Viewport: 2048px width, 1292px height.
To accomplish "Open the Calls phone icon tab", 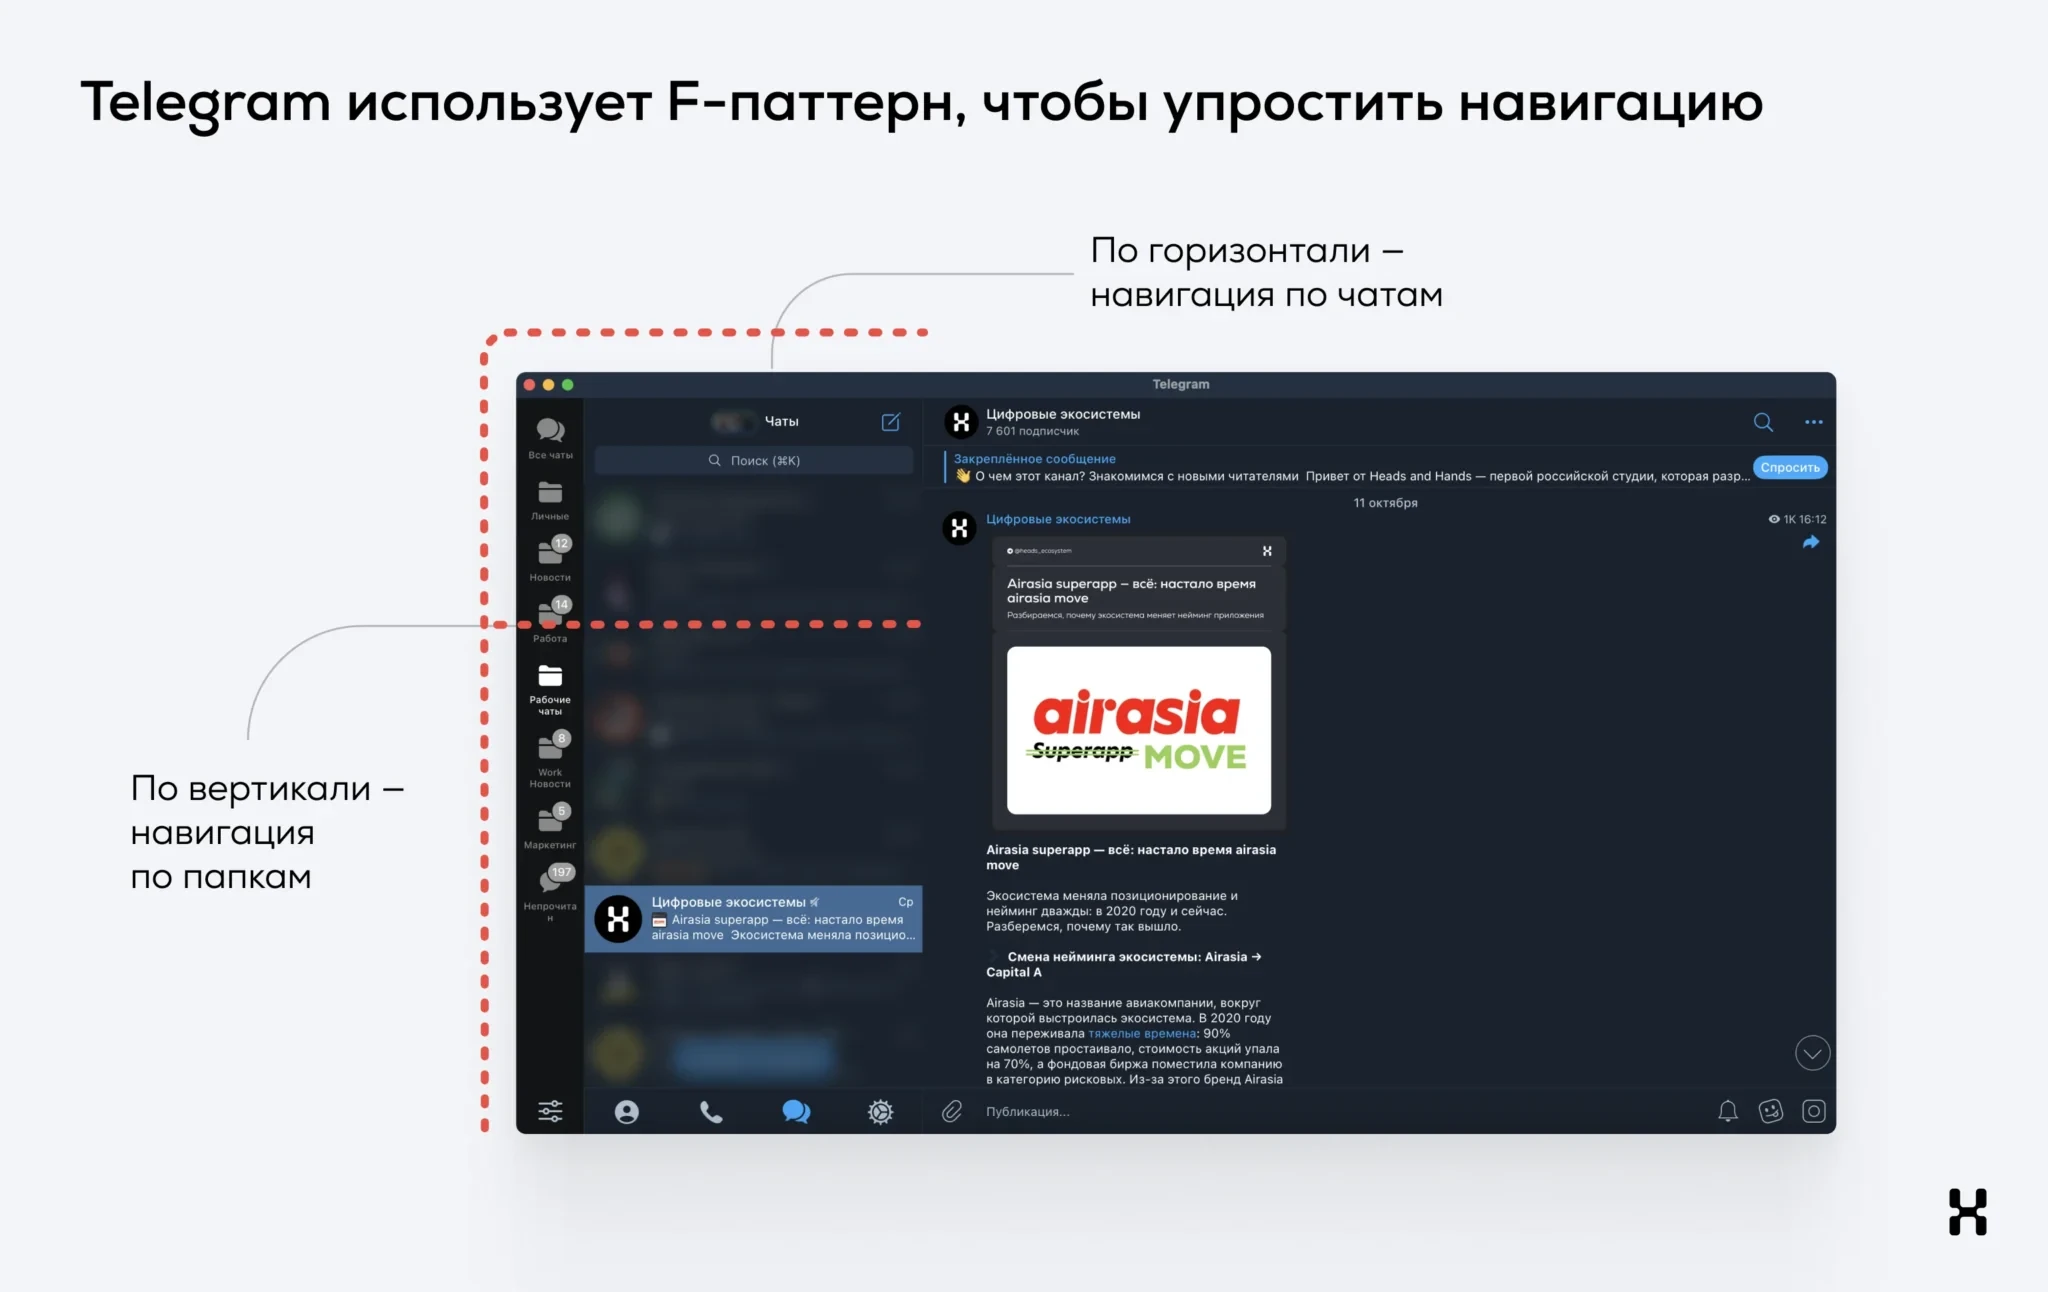I will [711, 1111].
